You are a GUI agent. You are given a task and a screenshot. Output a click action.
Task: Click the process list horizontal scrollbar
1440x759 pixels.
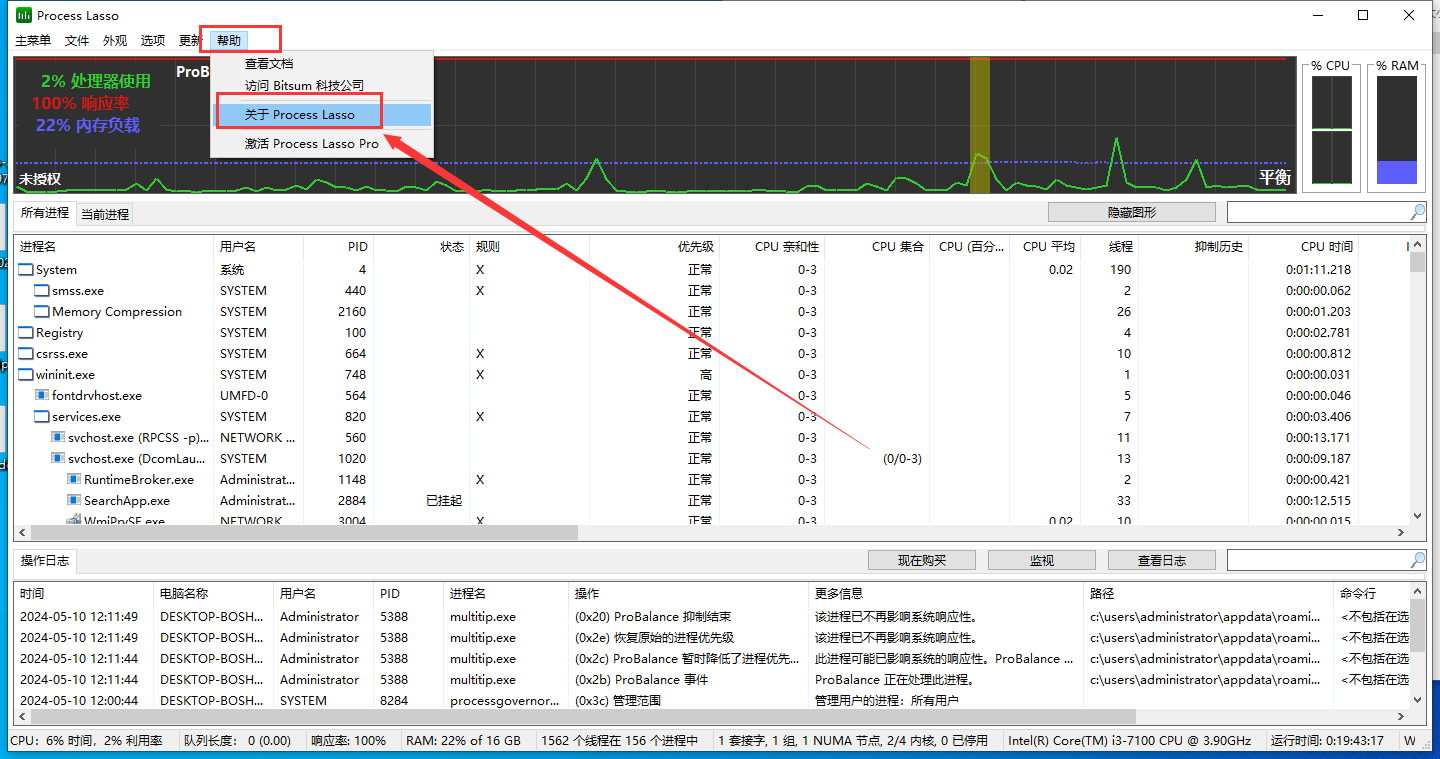pyautogui.click(x=300, y=533)
